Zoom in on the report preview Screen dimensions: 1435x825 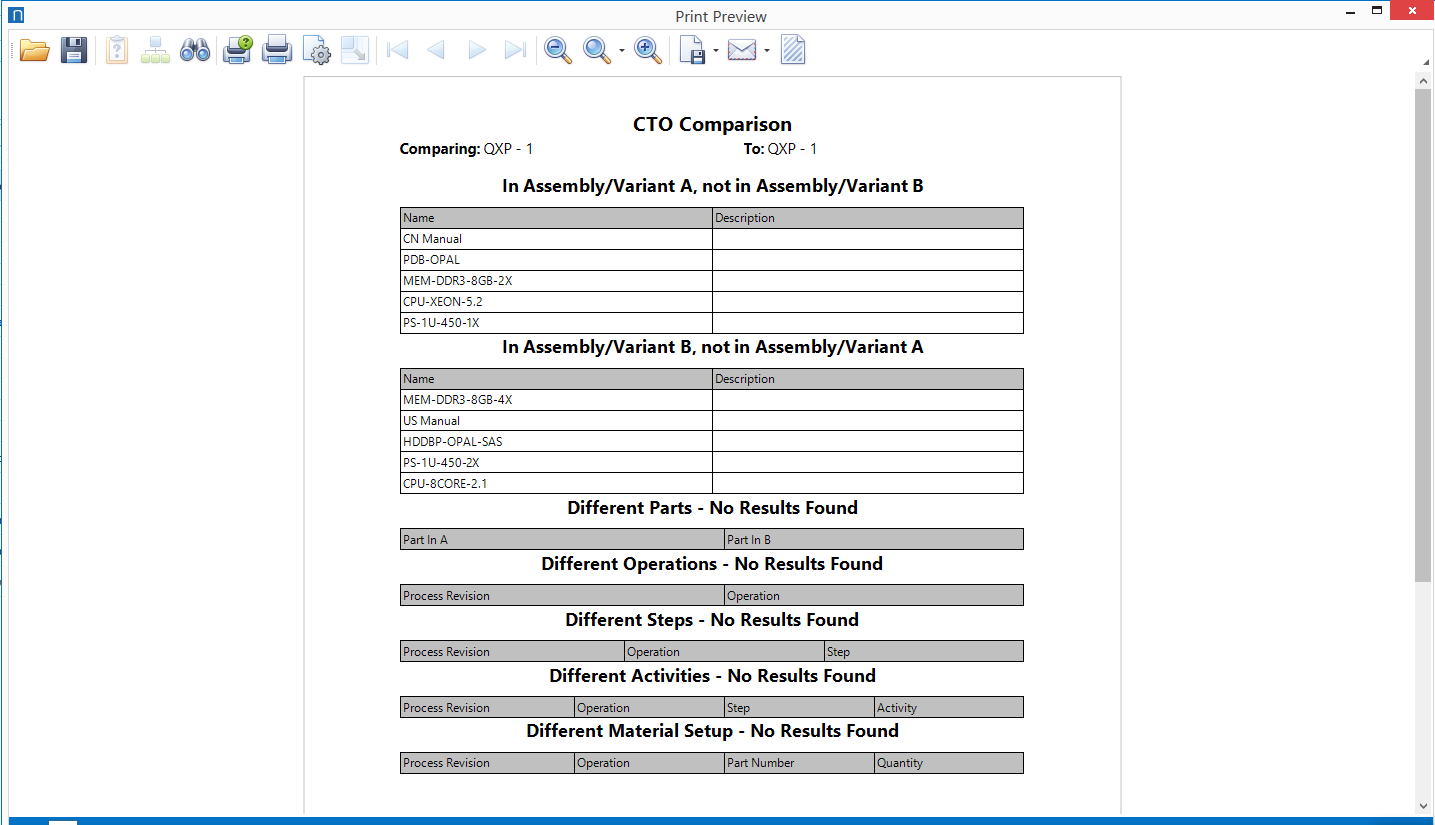[x=647, y=49]
